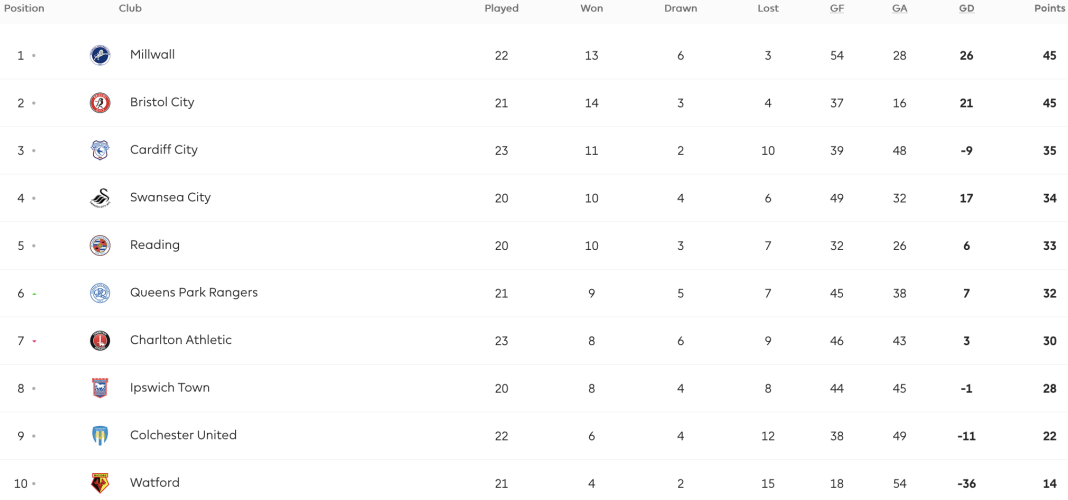
Task: Open the Queens Park Rangers name link
Action: [x=194, y=293]
